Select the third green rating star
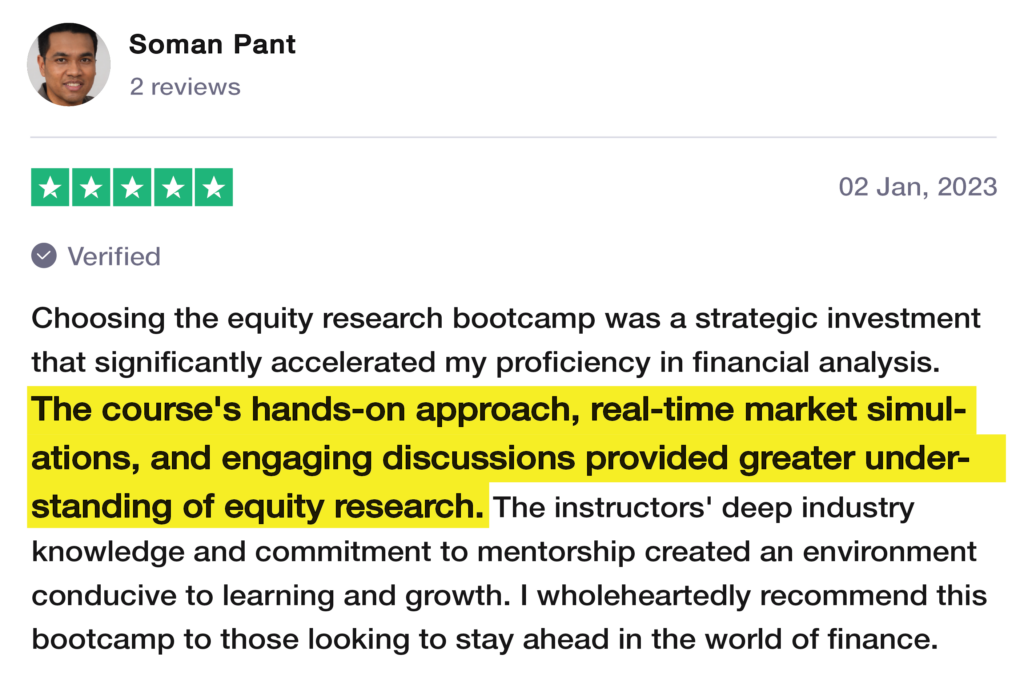This screenshot has width=1024, height=700. (132, 188)
